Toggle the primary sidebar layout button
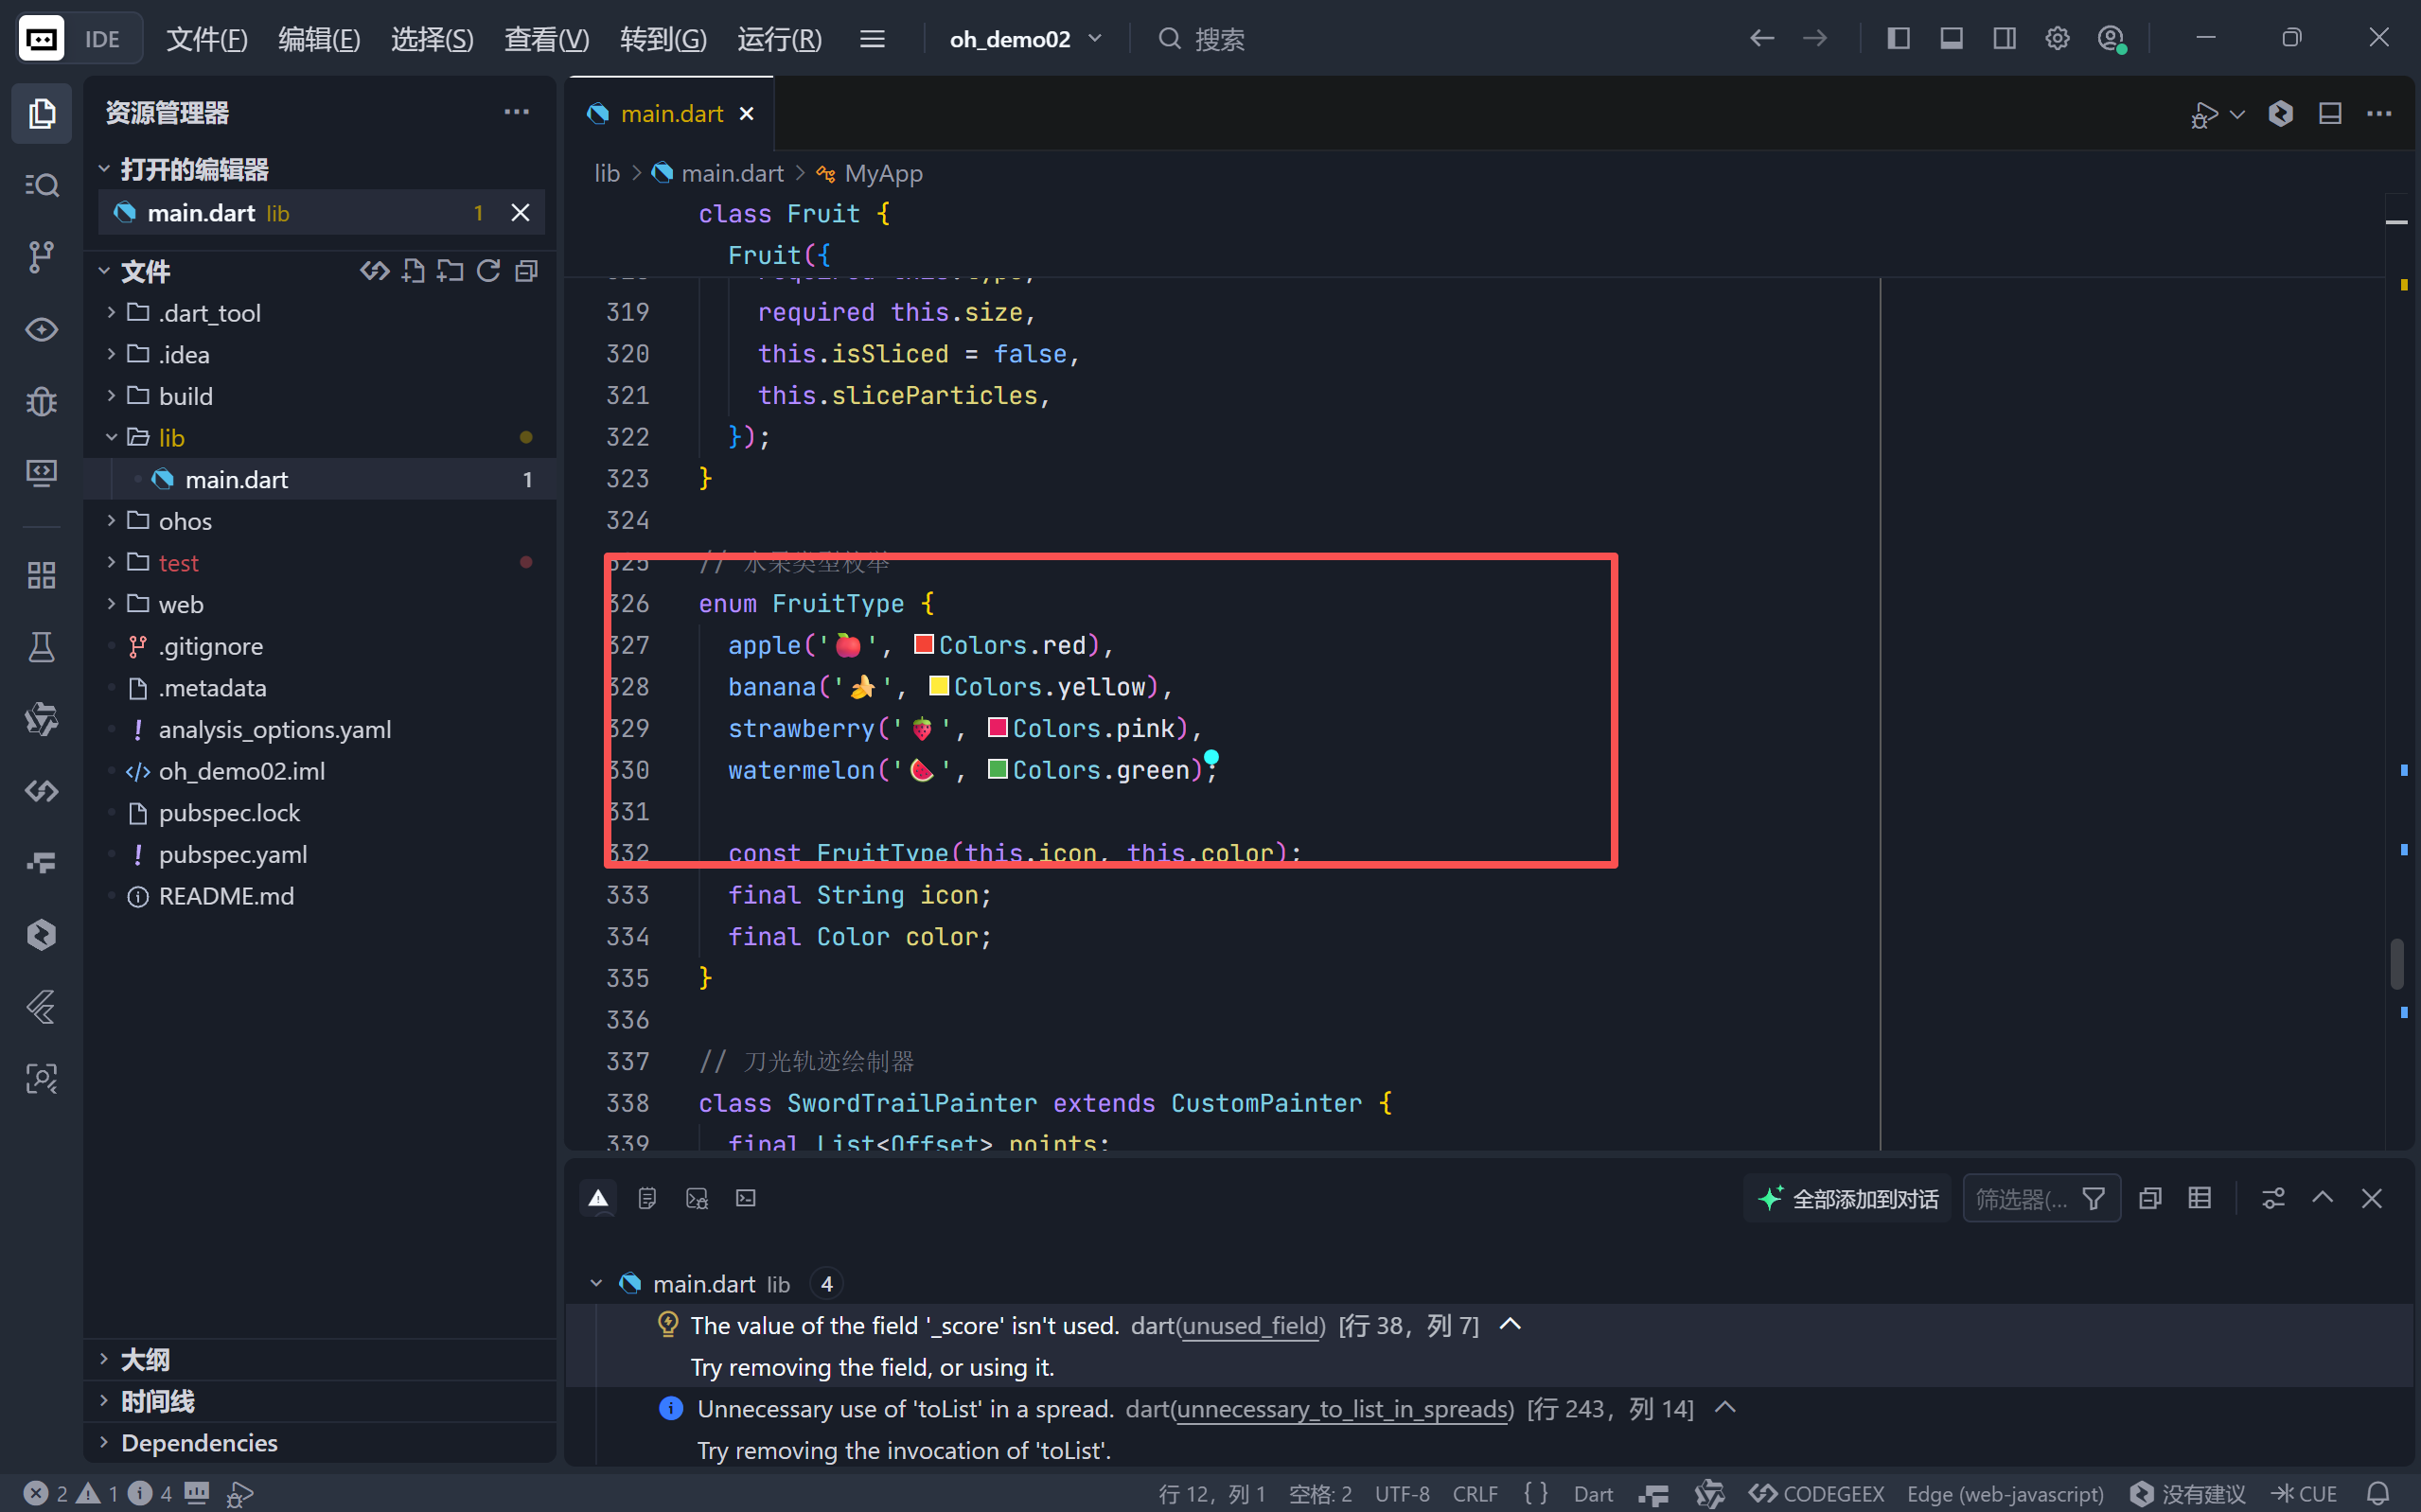Image resolution: width=2421 pixels, height=1512 pixels. [1898, 39]
